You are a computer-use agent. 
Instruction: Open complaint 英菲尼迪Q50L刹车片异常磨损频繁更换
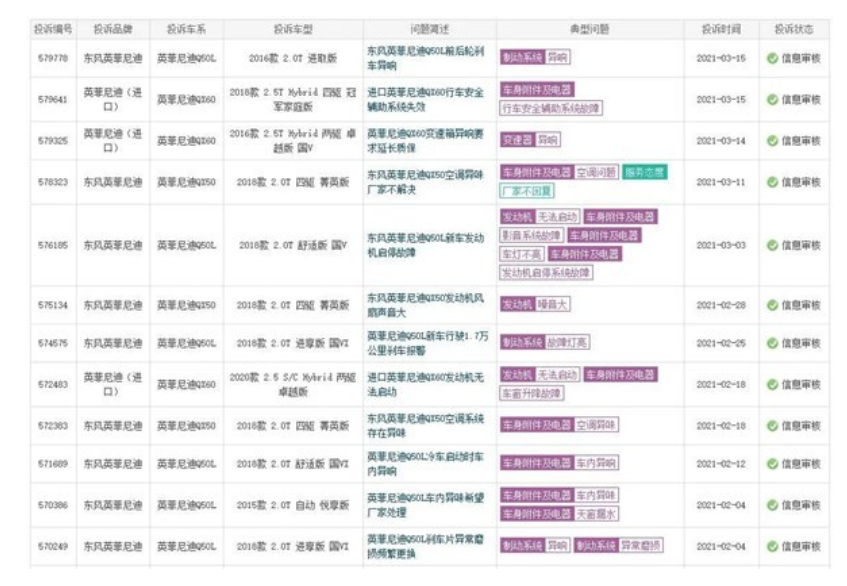pyautogui.click(x=426, y=547)
